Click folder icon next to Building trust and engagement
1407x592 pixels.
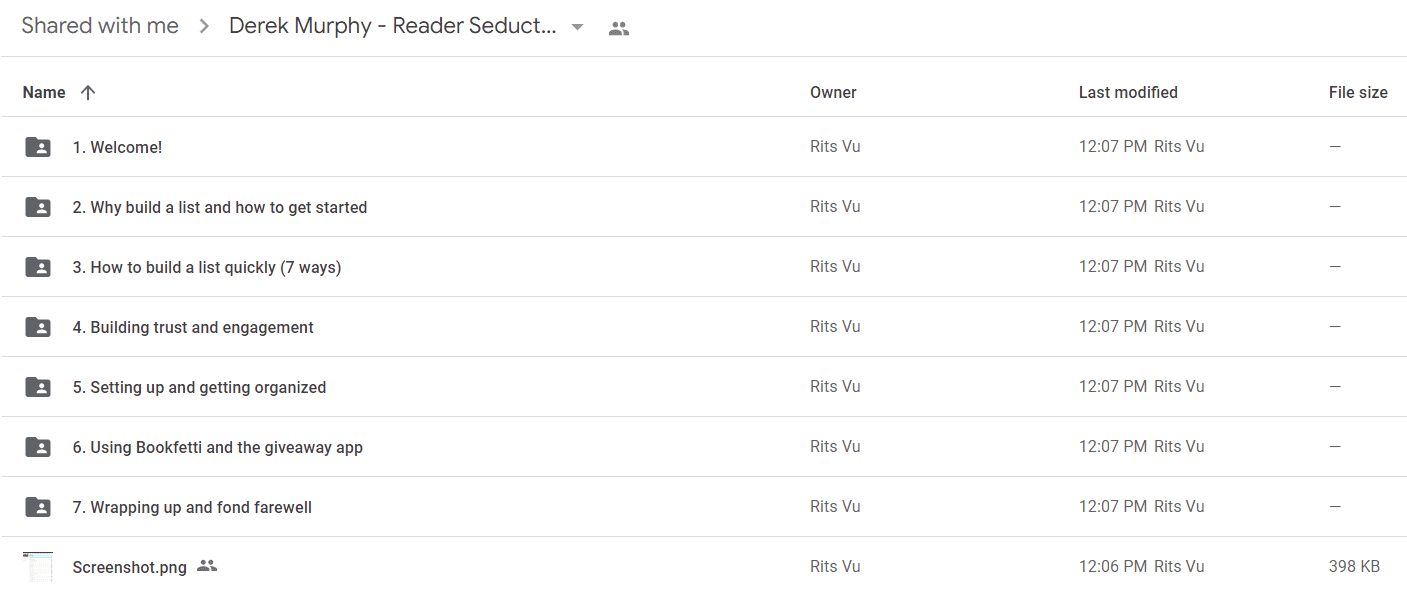tap(38, 327)
